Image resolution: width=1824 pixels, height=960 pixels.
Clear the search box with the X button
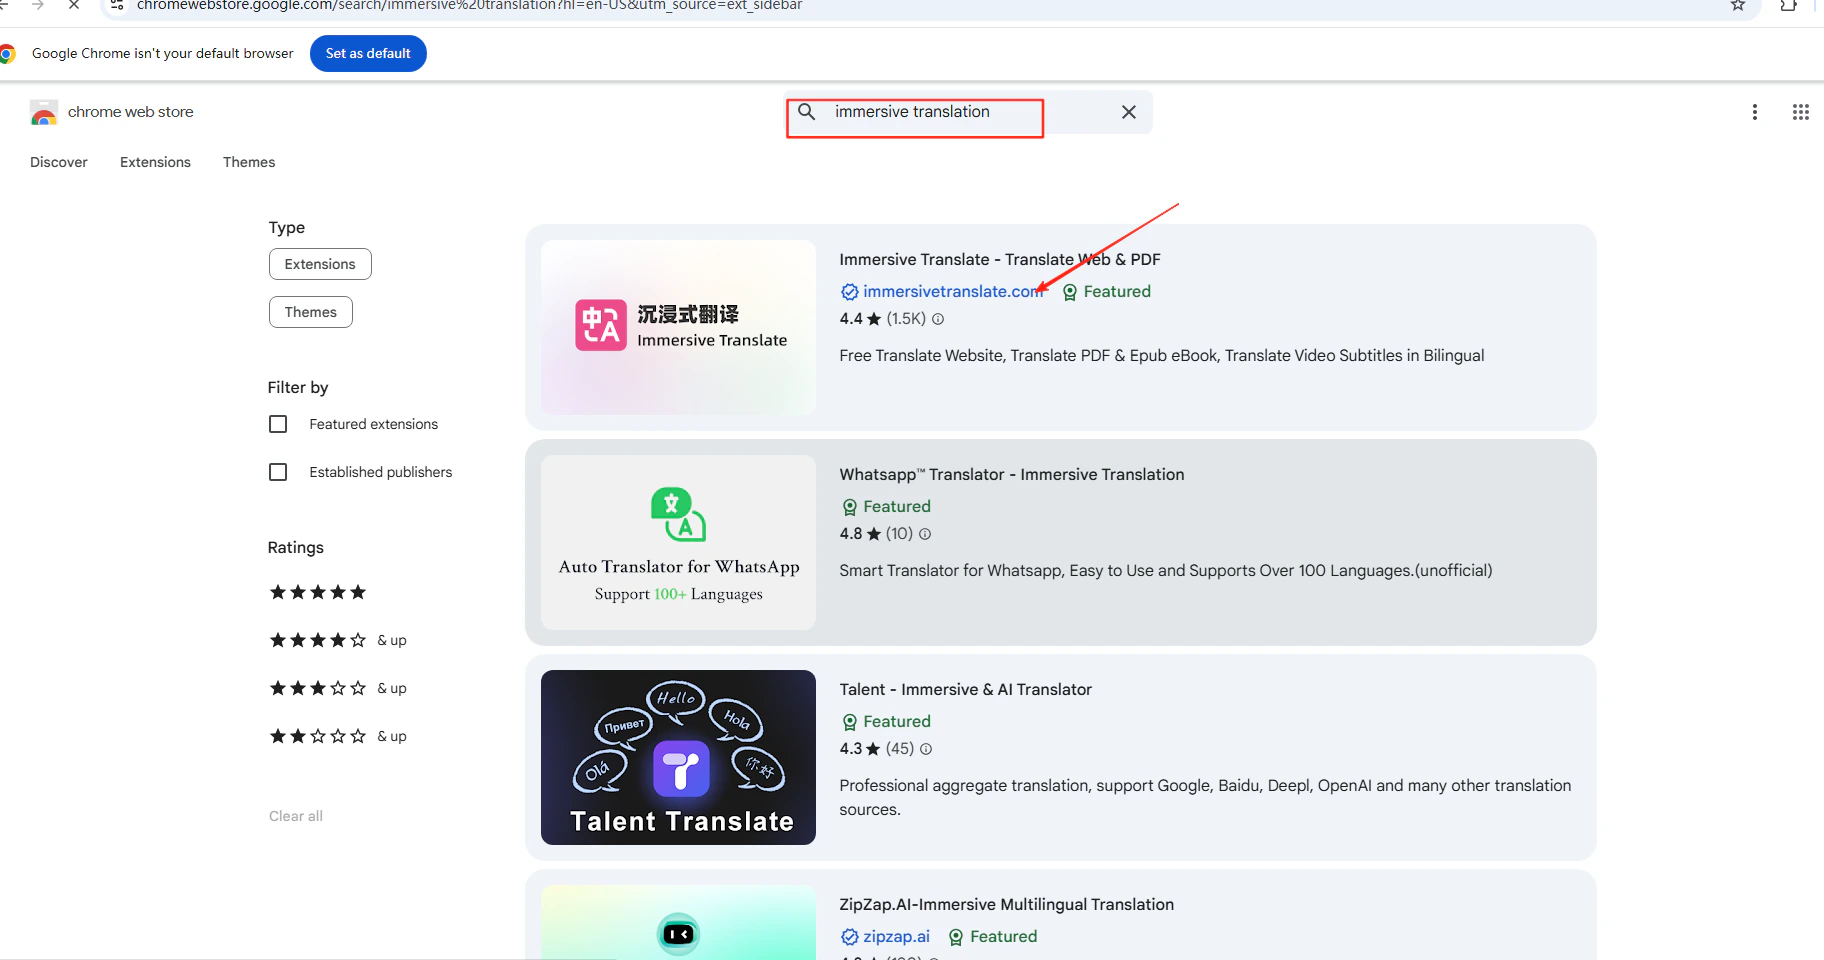(1129, 112)
